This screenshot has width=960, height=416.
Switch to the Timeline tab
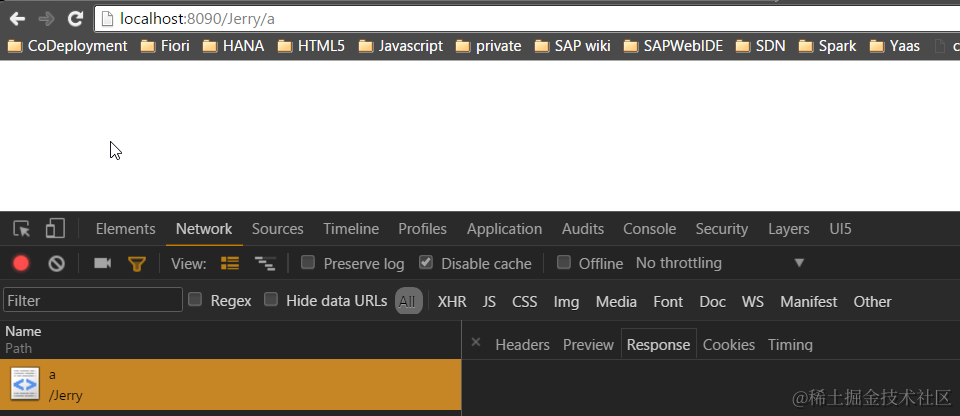(351, 229)
